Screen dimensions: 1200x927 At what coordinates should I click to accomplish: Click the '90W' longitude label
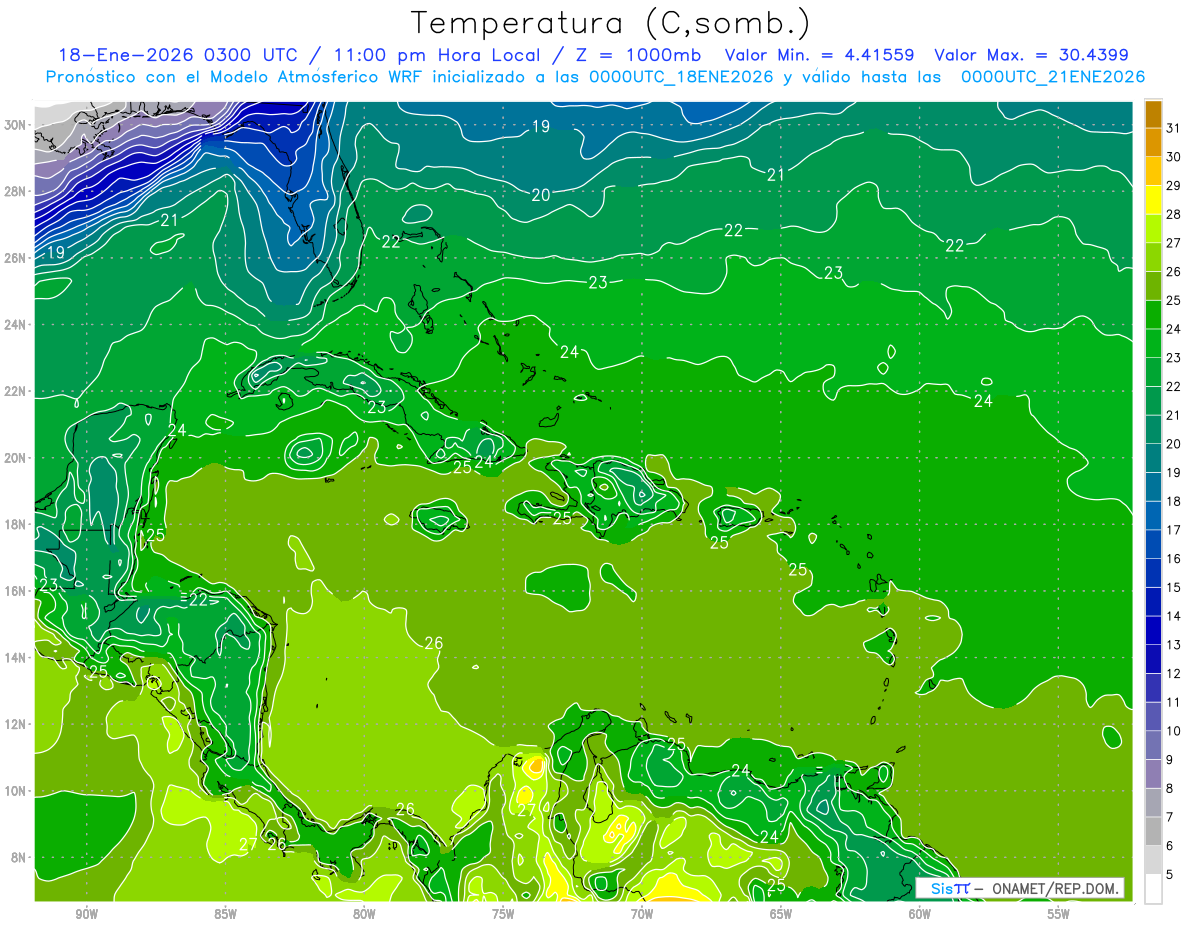[x=86, y=914]
